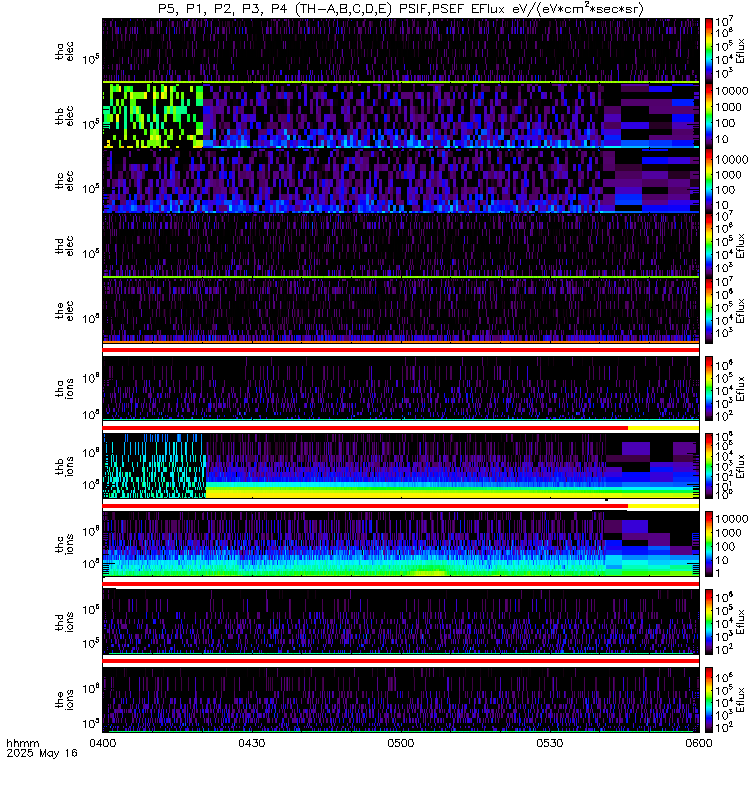This screenshot has height=800, width=750.
Task: Click the Eflux label of the thd ions color bar
Action: pos(740,621)
